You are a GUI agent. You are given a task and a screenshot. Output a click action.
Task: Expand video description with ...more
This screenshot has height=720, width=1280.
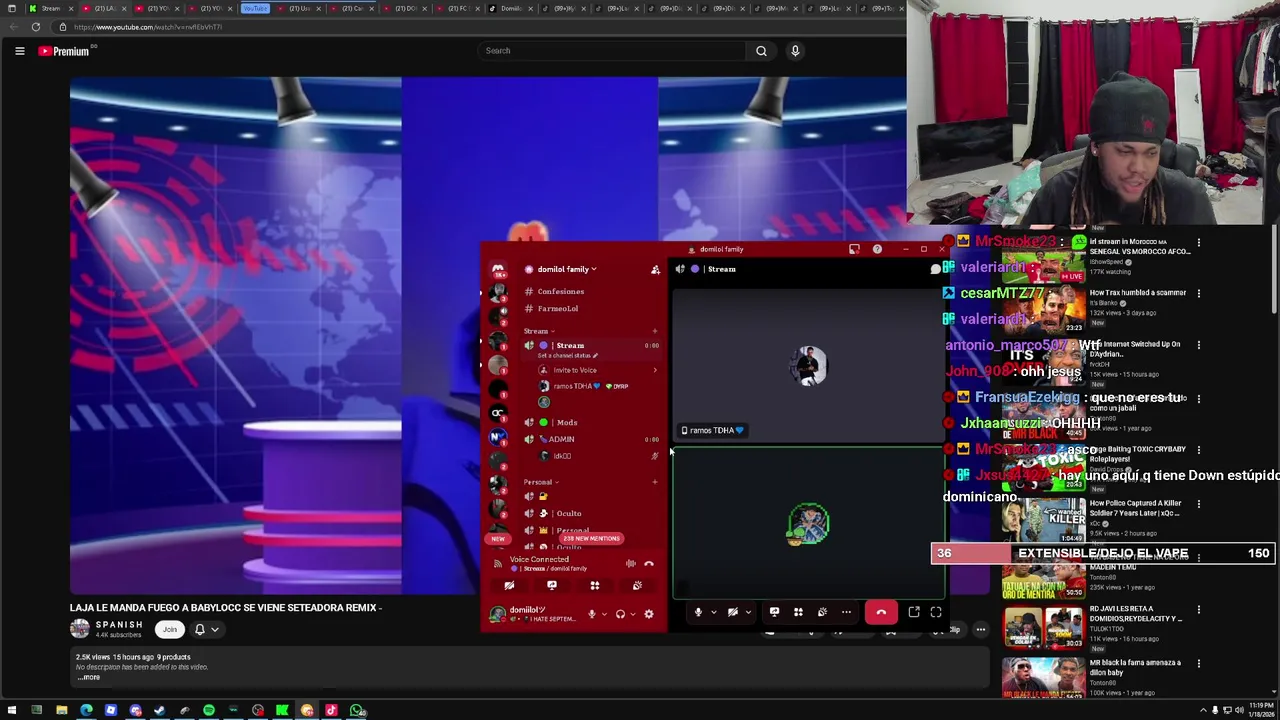coord(89,677)
